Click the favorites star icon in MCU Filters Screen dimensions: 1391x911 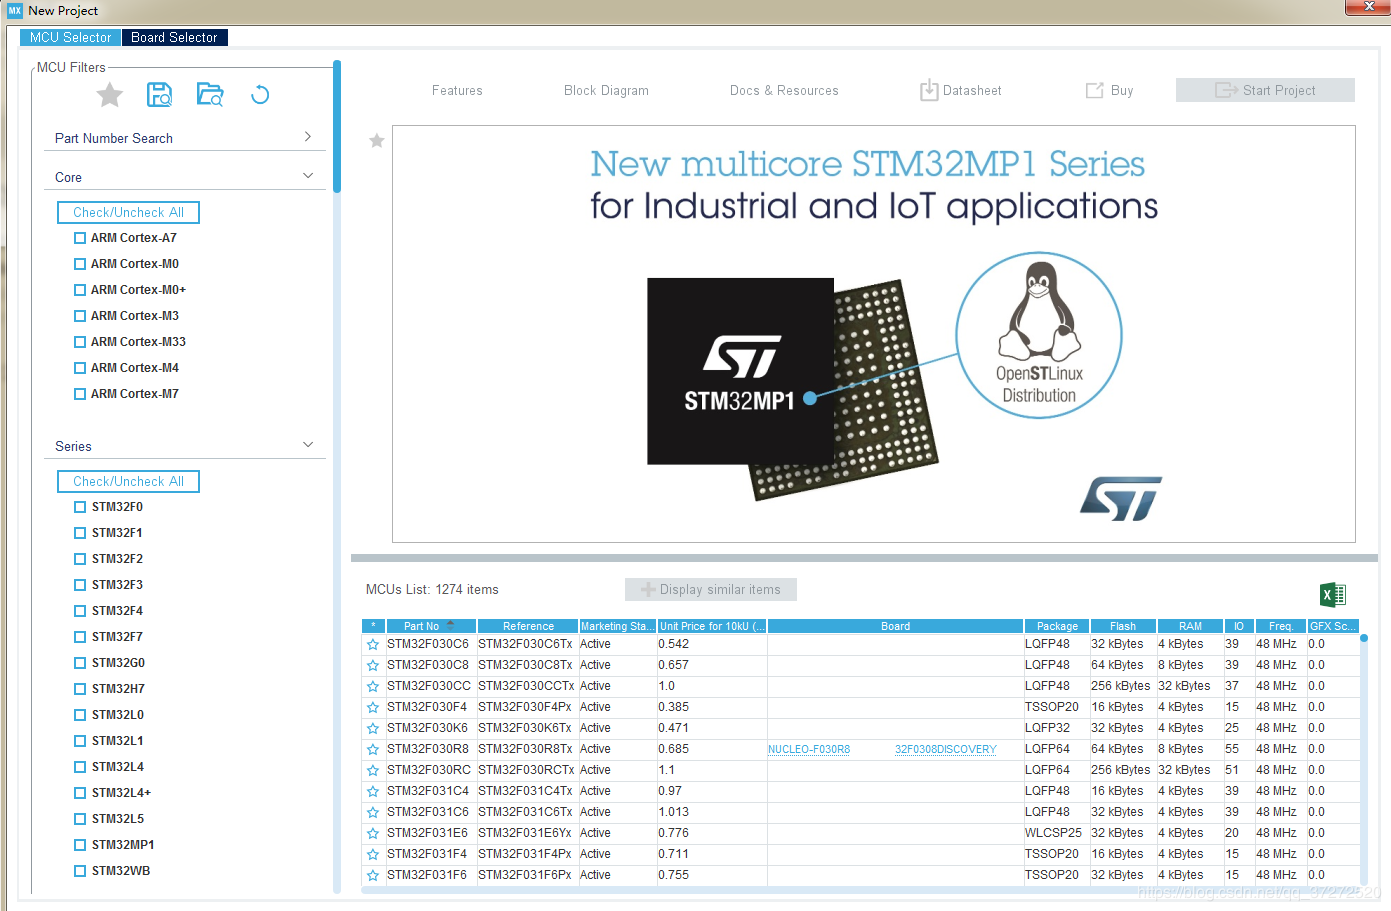coord(109,95)
